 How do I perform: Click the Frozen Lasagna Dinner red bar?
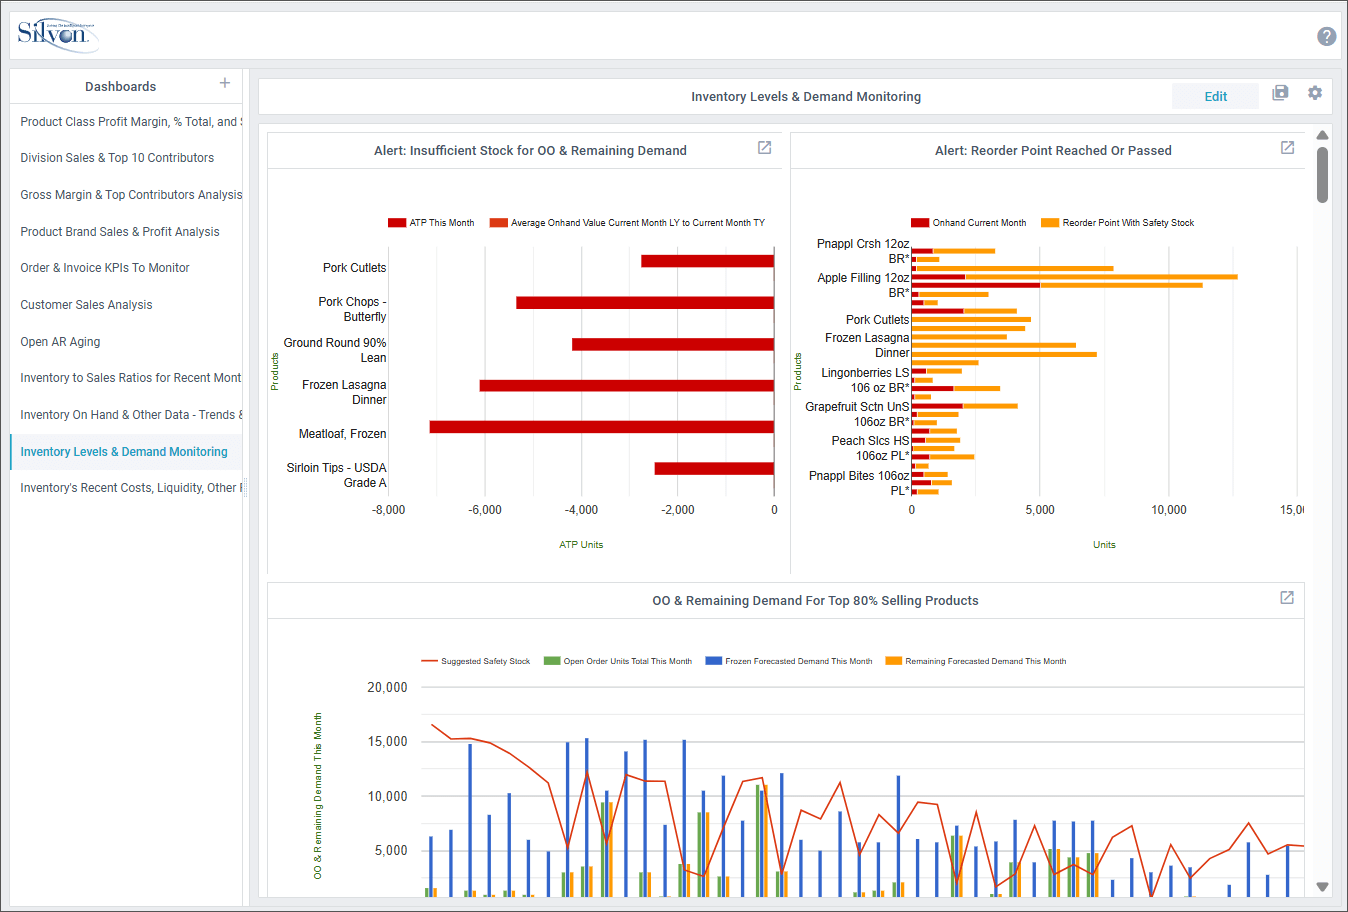[627, 385]
